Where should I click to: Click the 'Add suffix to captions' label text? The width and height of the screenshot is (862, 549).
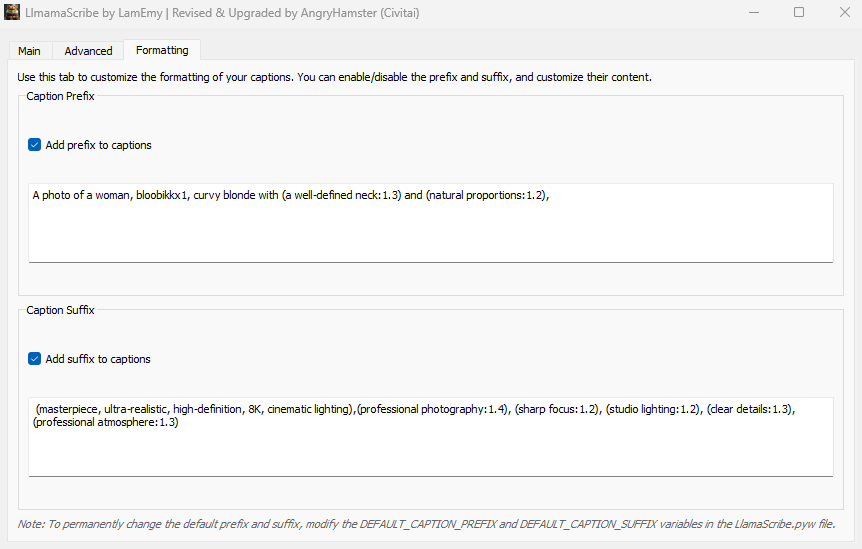coord(98,359)
